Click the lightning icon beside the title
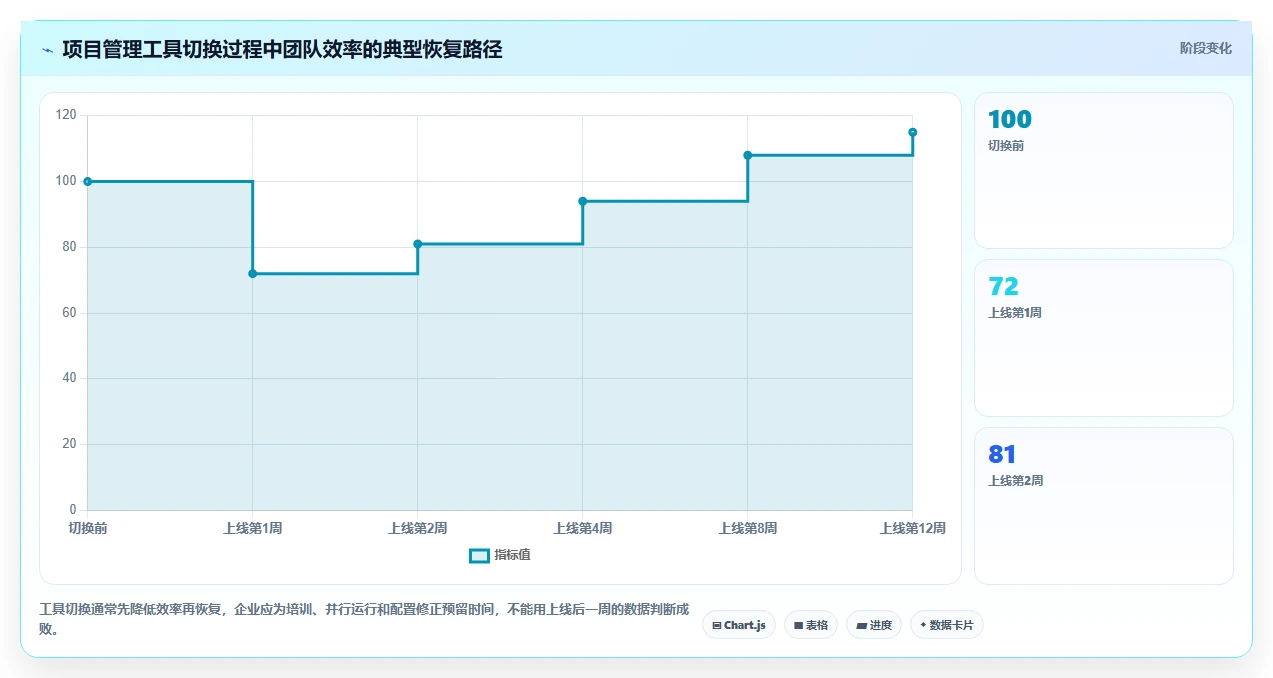This screenshot has width=1273, height=678. tap(47, 50)
